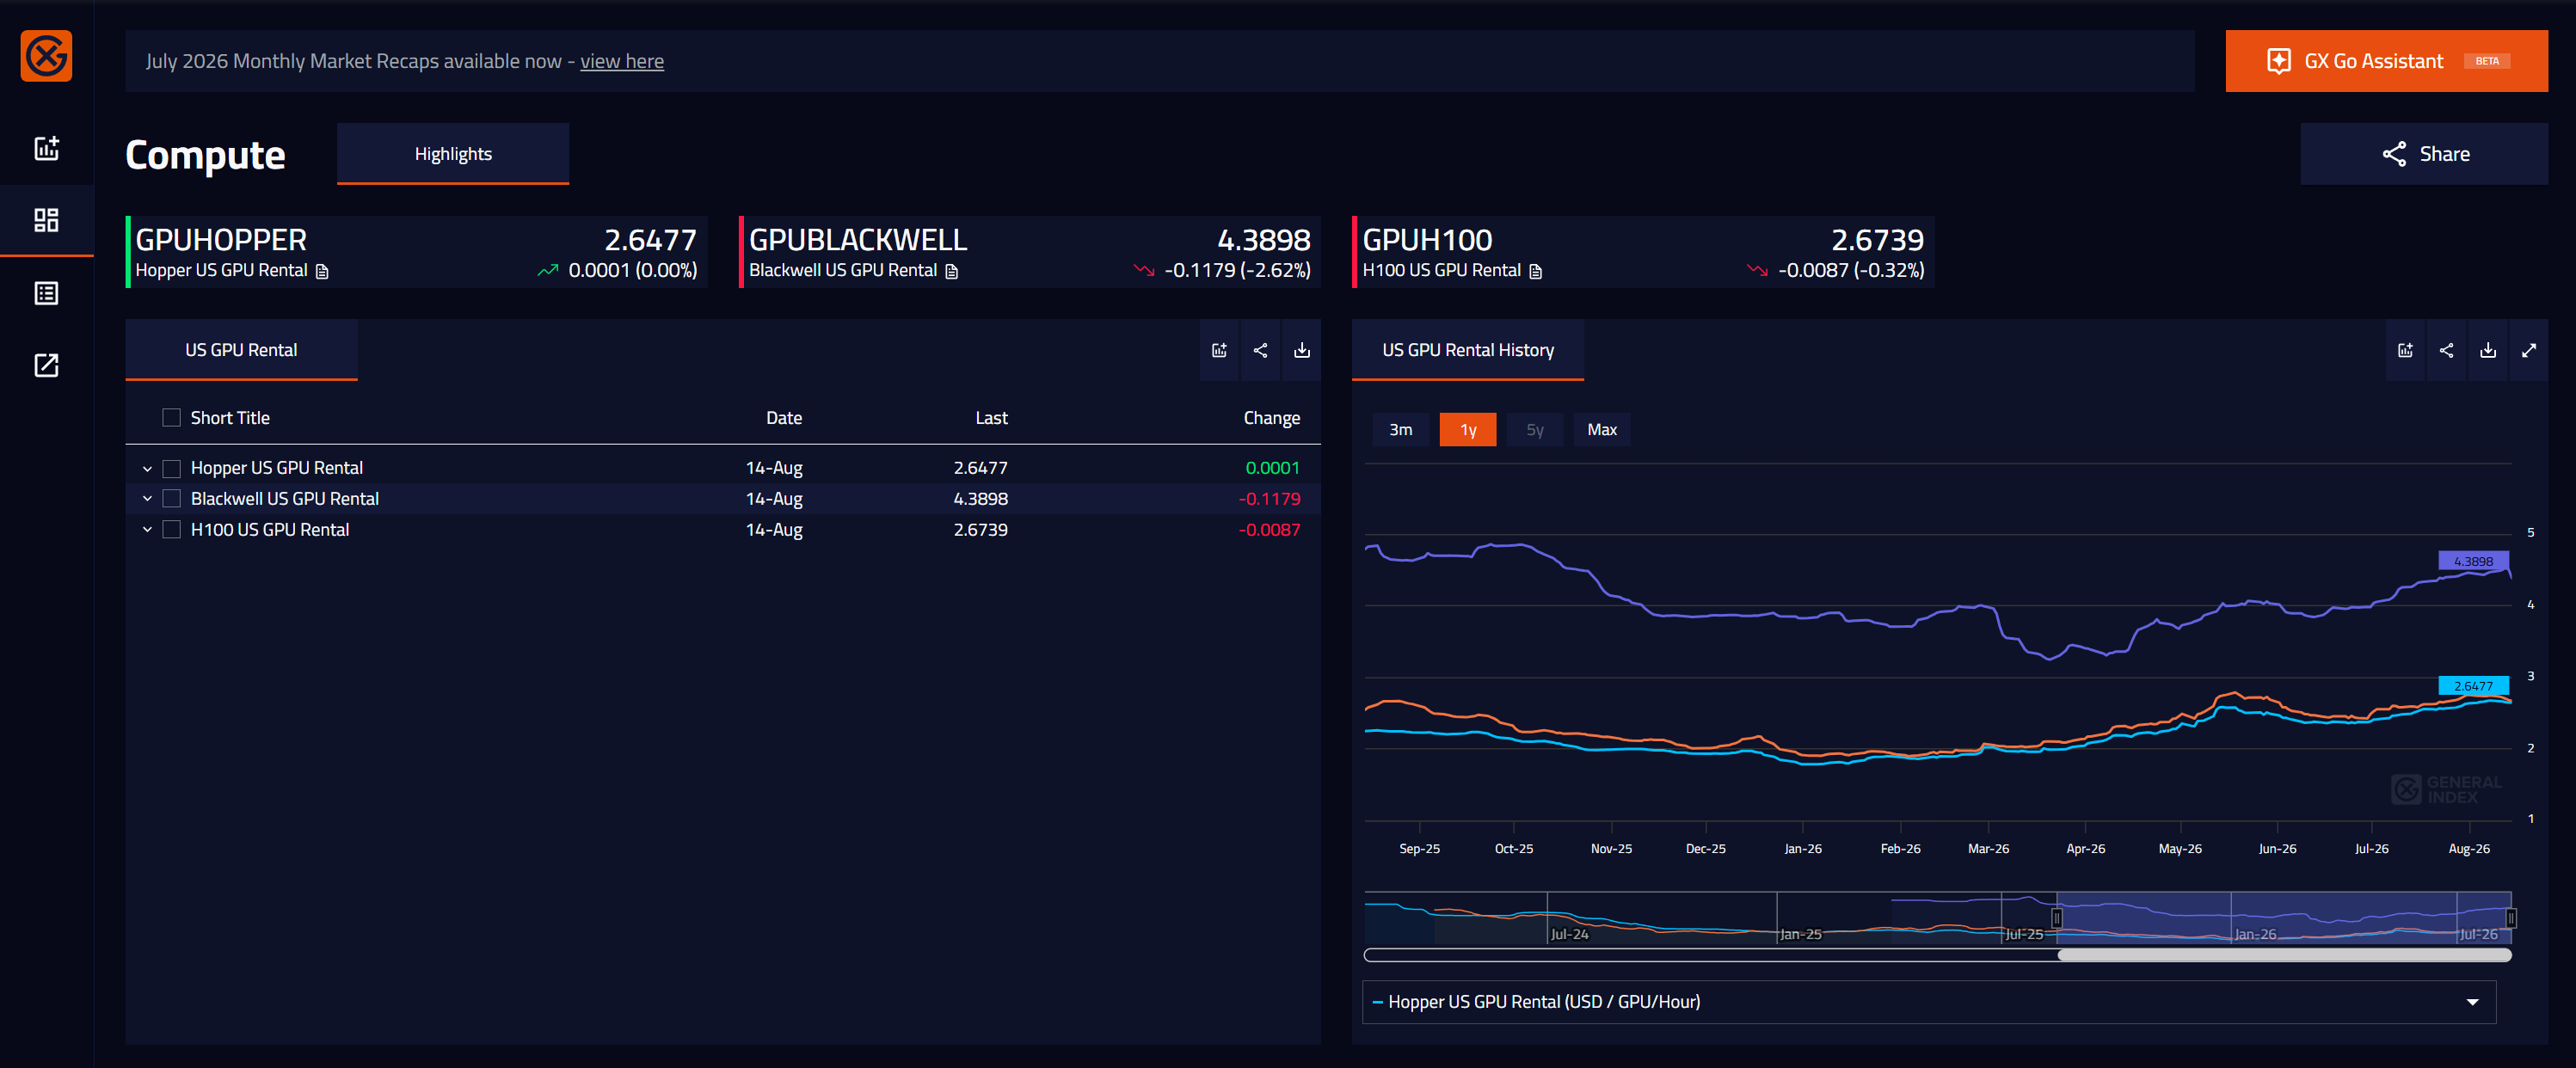Open the dashboard grid icon in sidebar
Image resolution: width=2576 pixels, height=1068 pixels.
click(46, 220)
